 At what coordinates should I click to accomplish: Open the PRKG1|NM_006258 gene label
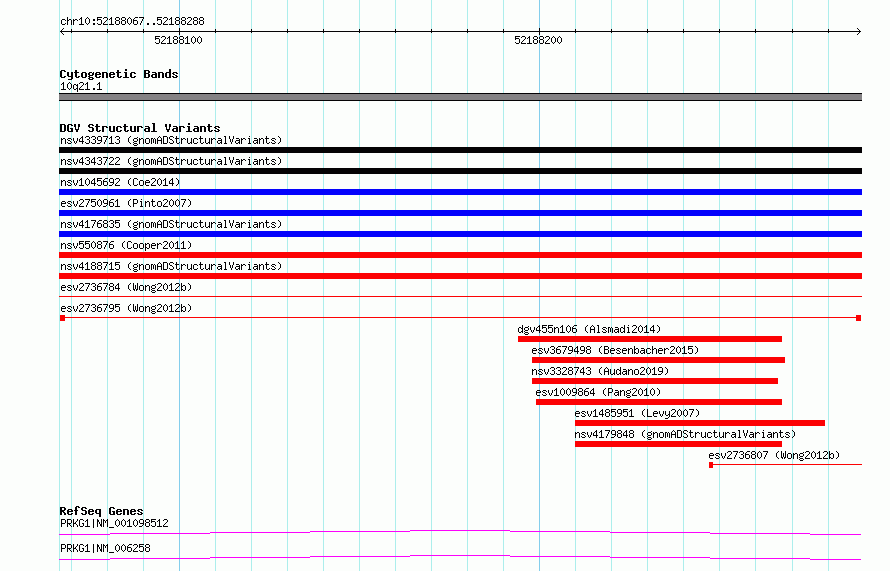click(x=105, y=548)
